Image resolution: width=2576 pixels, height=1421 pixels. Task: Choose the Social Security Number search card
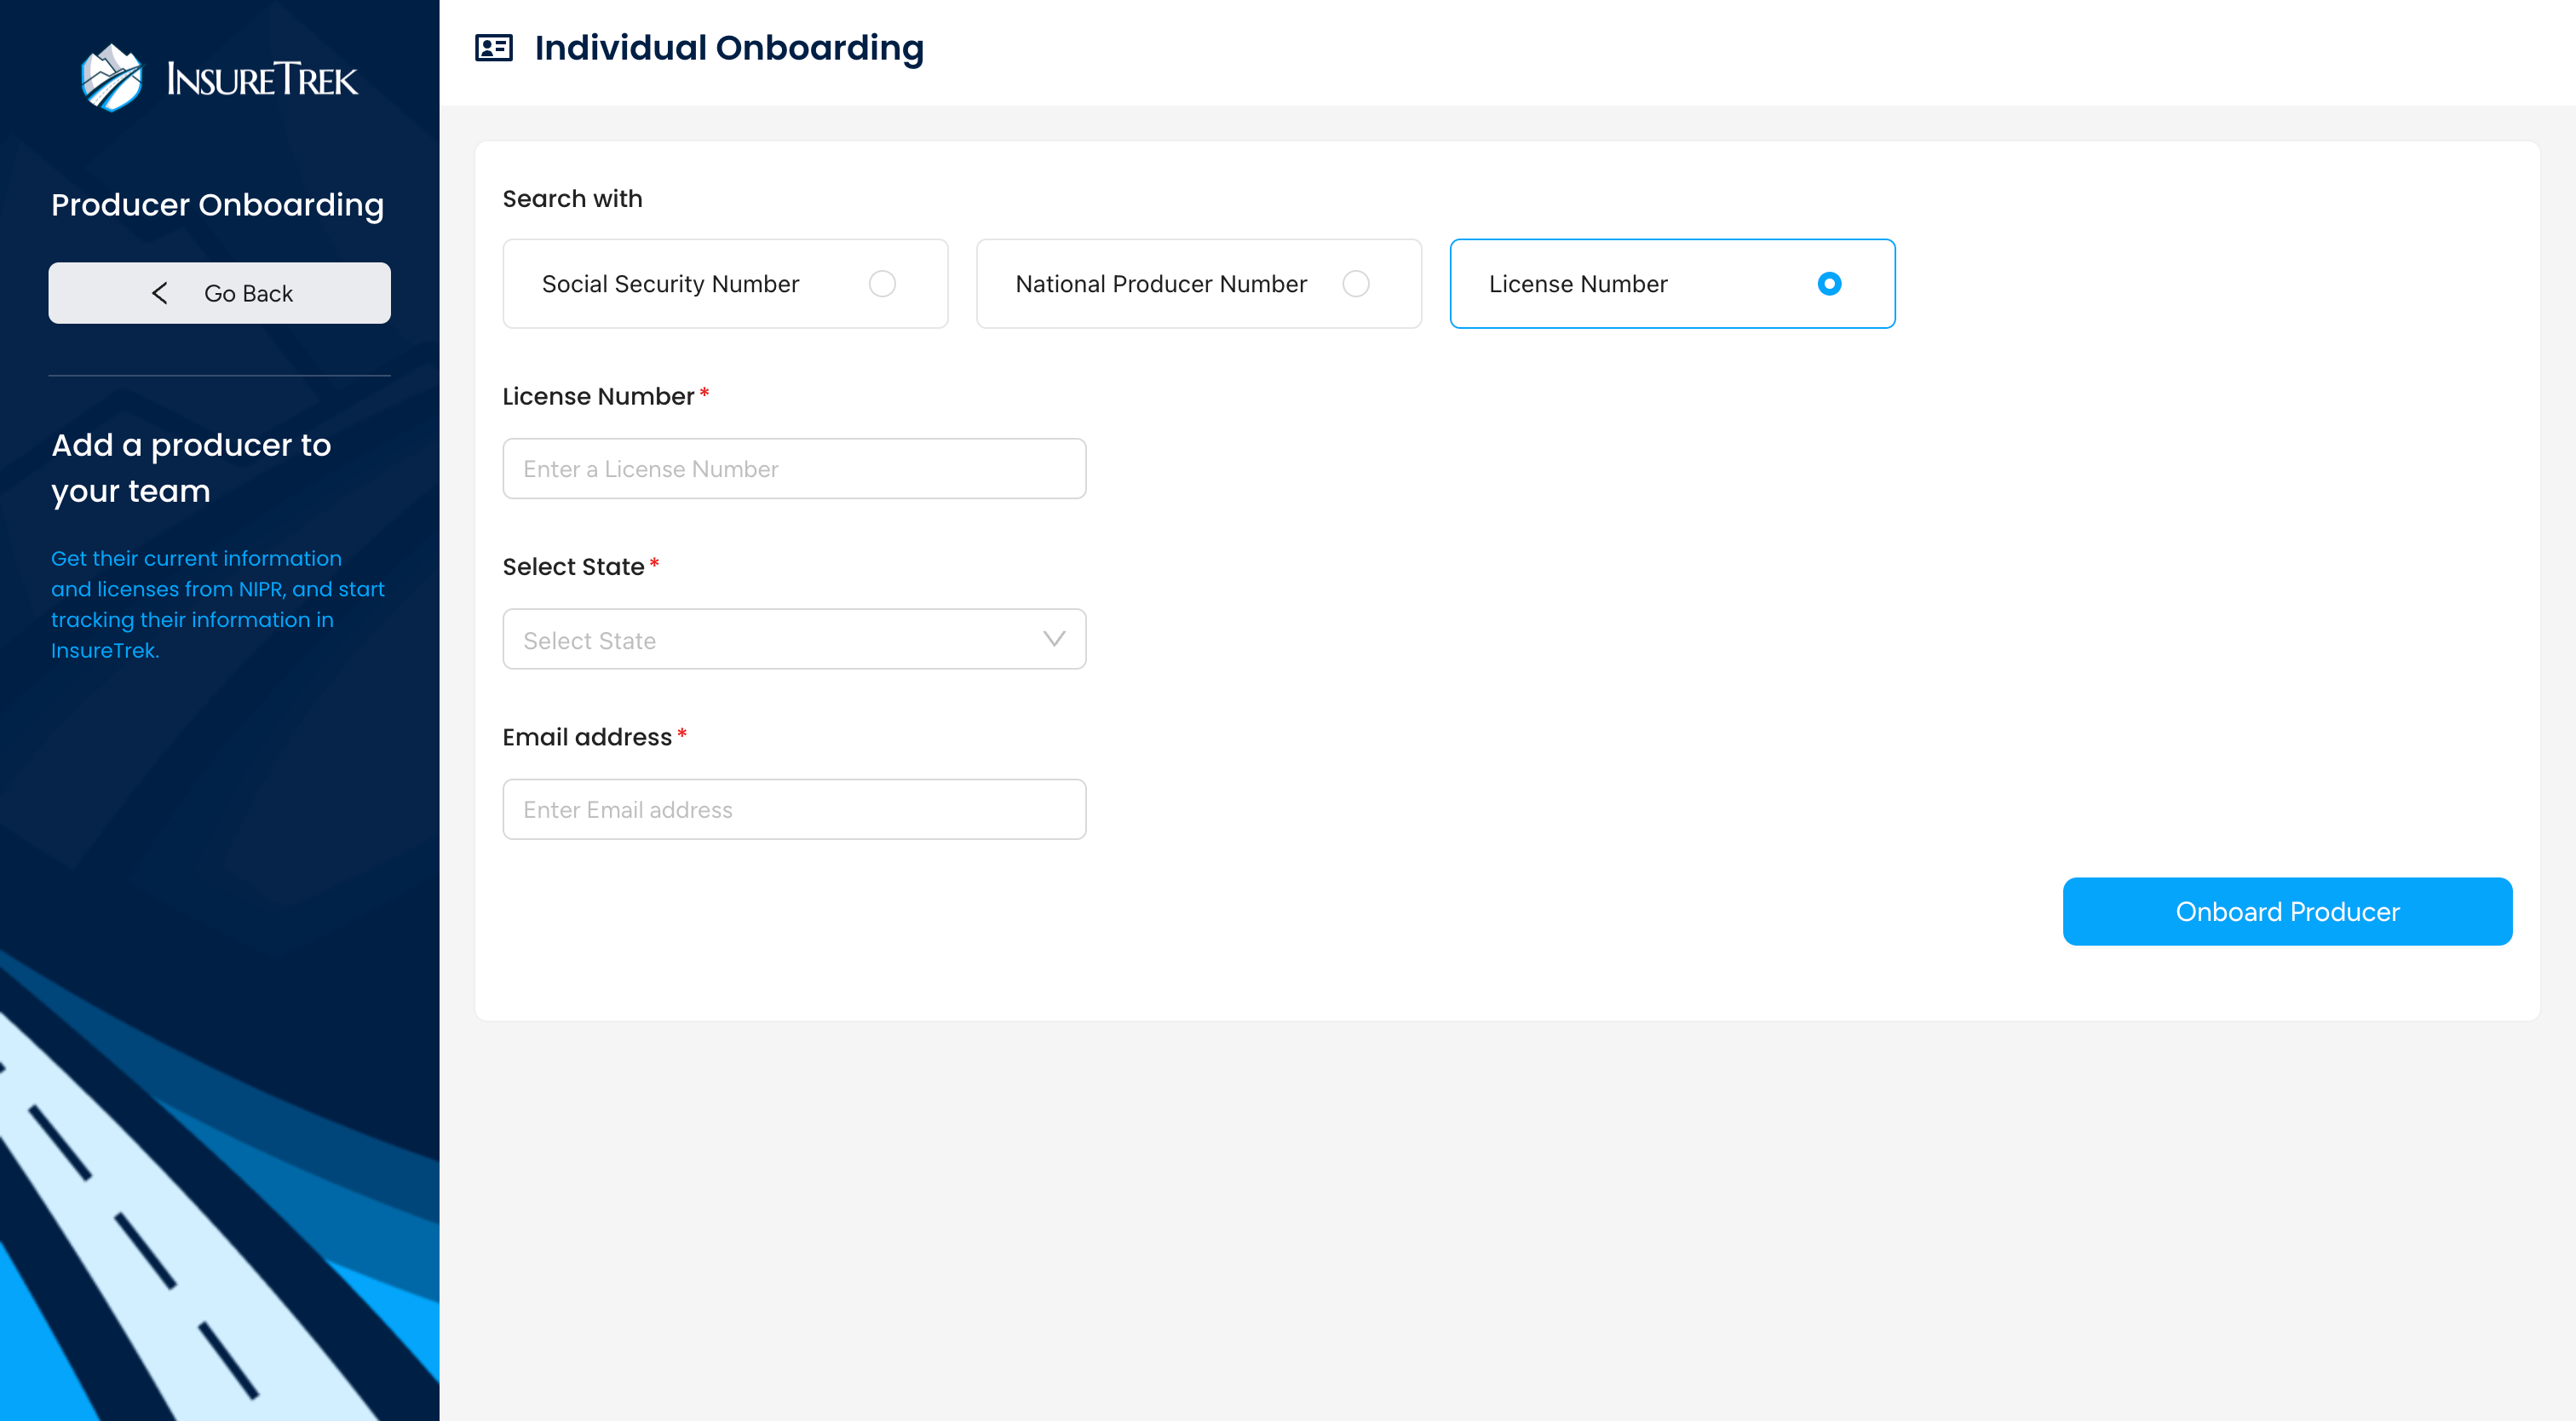pos(670,284)
